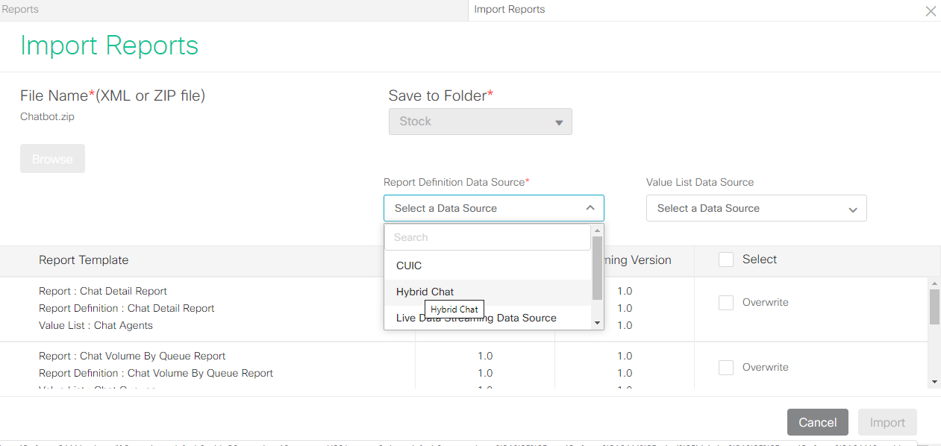Expand the Save to Folder Stock dropdown
Image resolution: width=941 pixels, height=446 pixels.
tap(480, 122)
